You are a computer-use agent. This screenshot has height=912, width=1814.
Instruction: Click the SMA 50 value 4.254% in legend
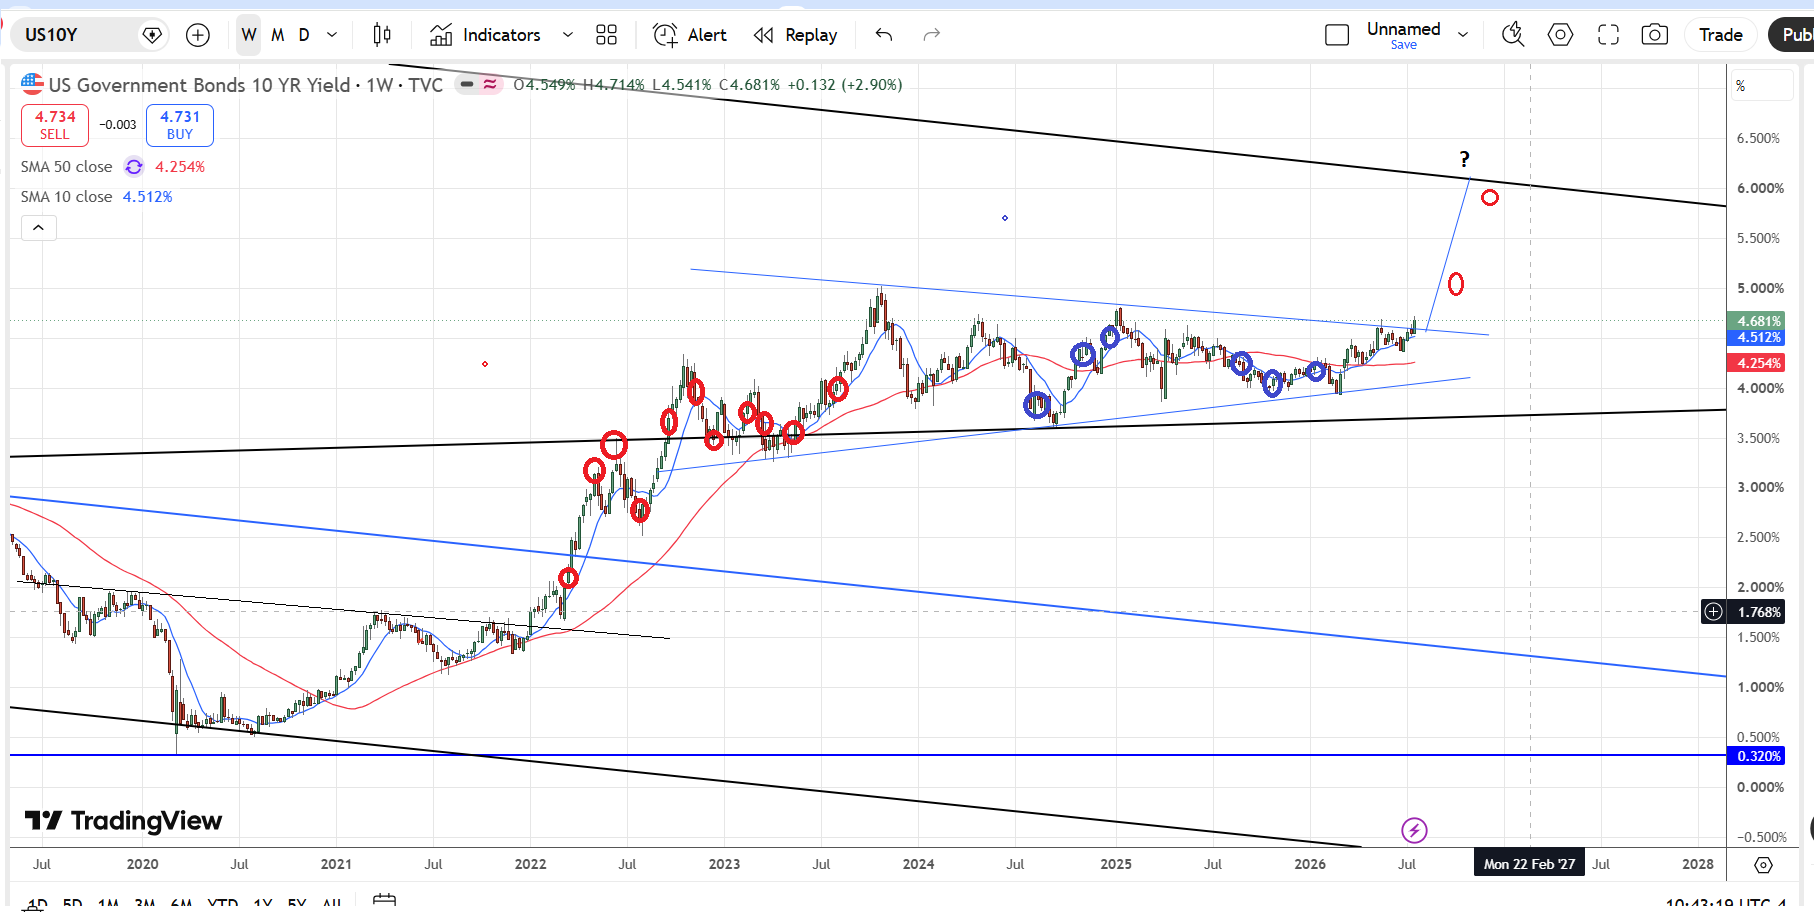tap(180, 167)
